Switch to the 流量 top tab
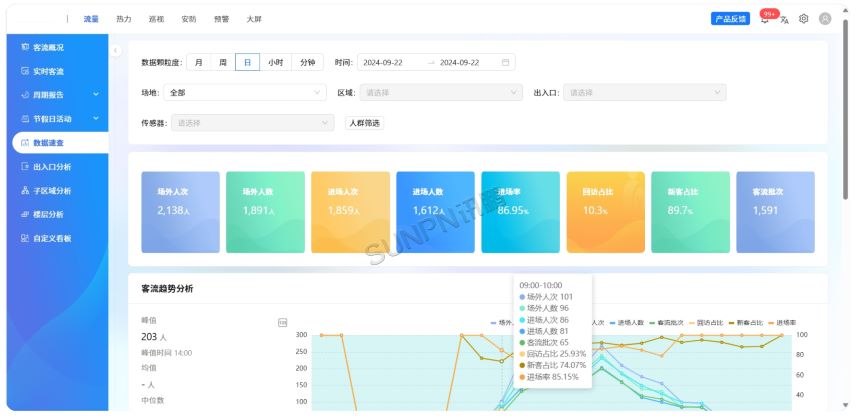Viewport: 860px width, 416px height. (x=91, y=19)
